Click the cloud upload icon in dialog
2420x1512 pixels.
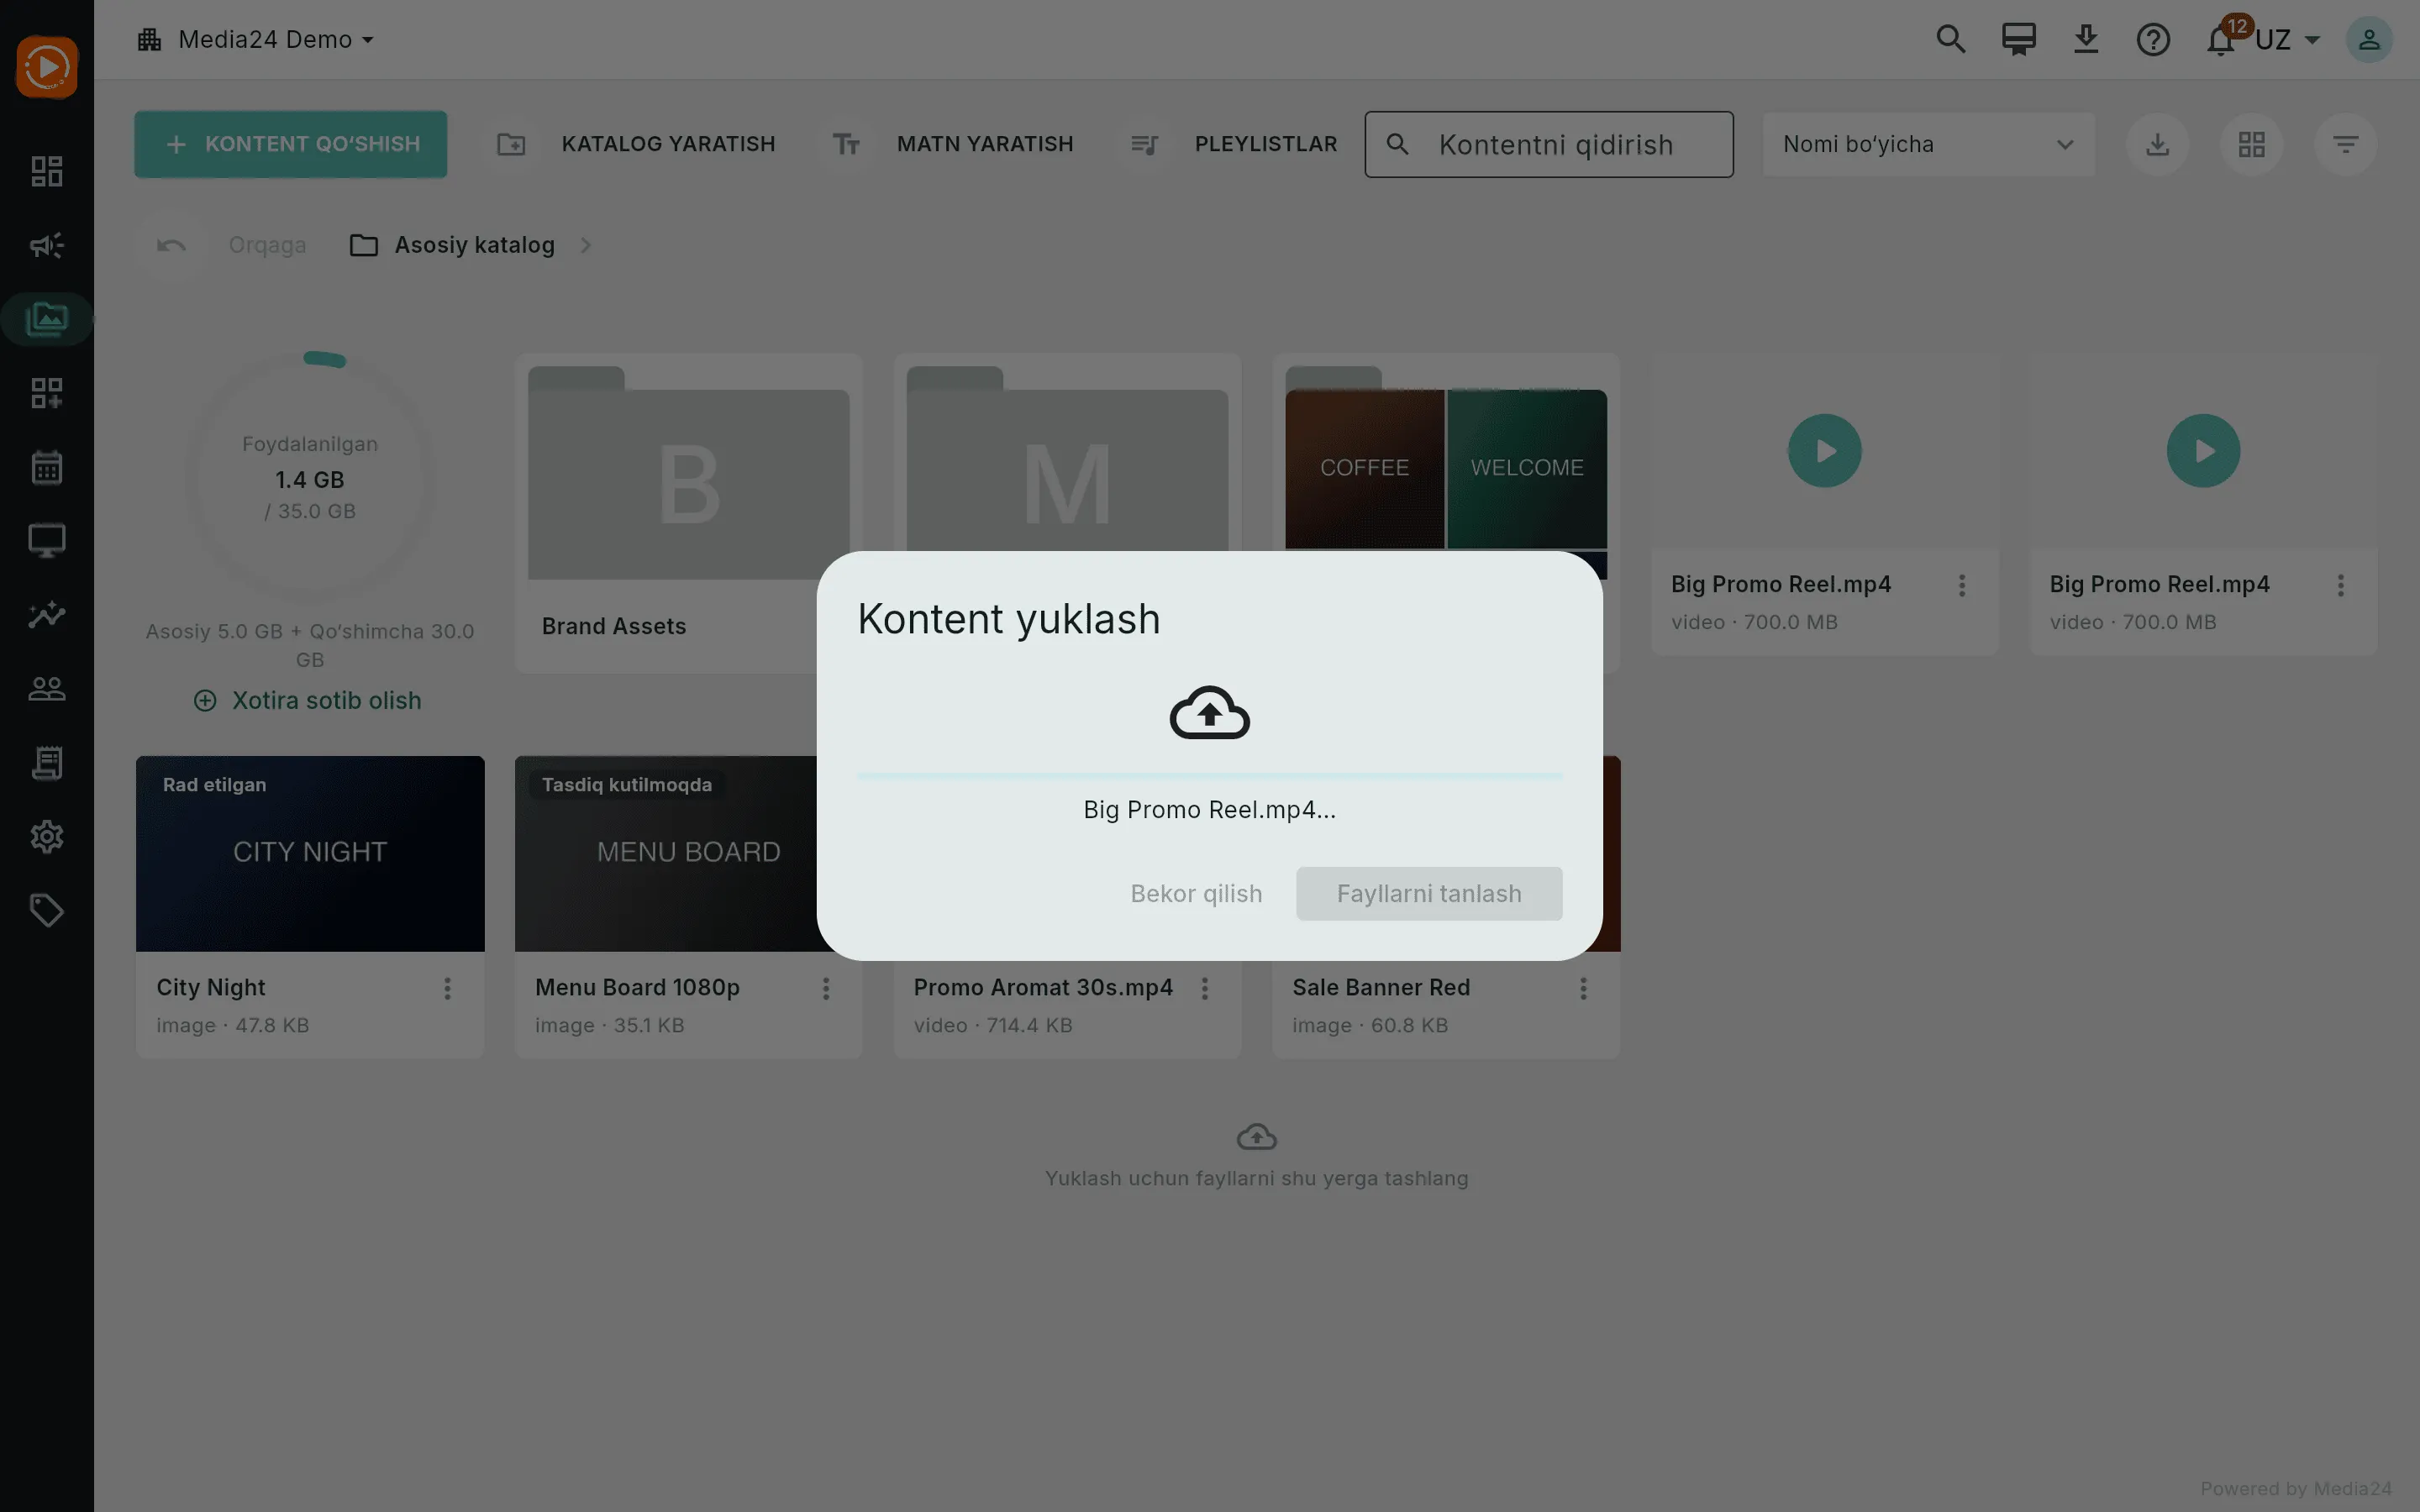1210,713
